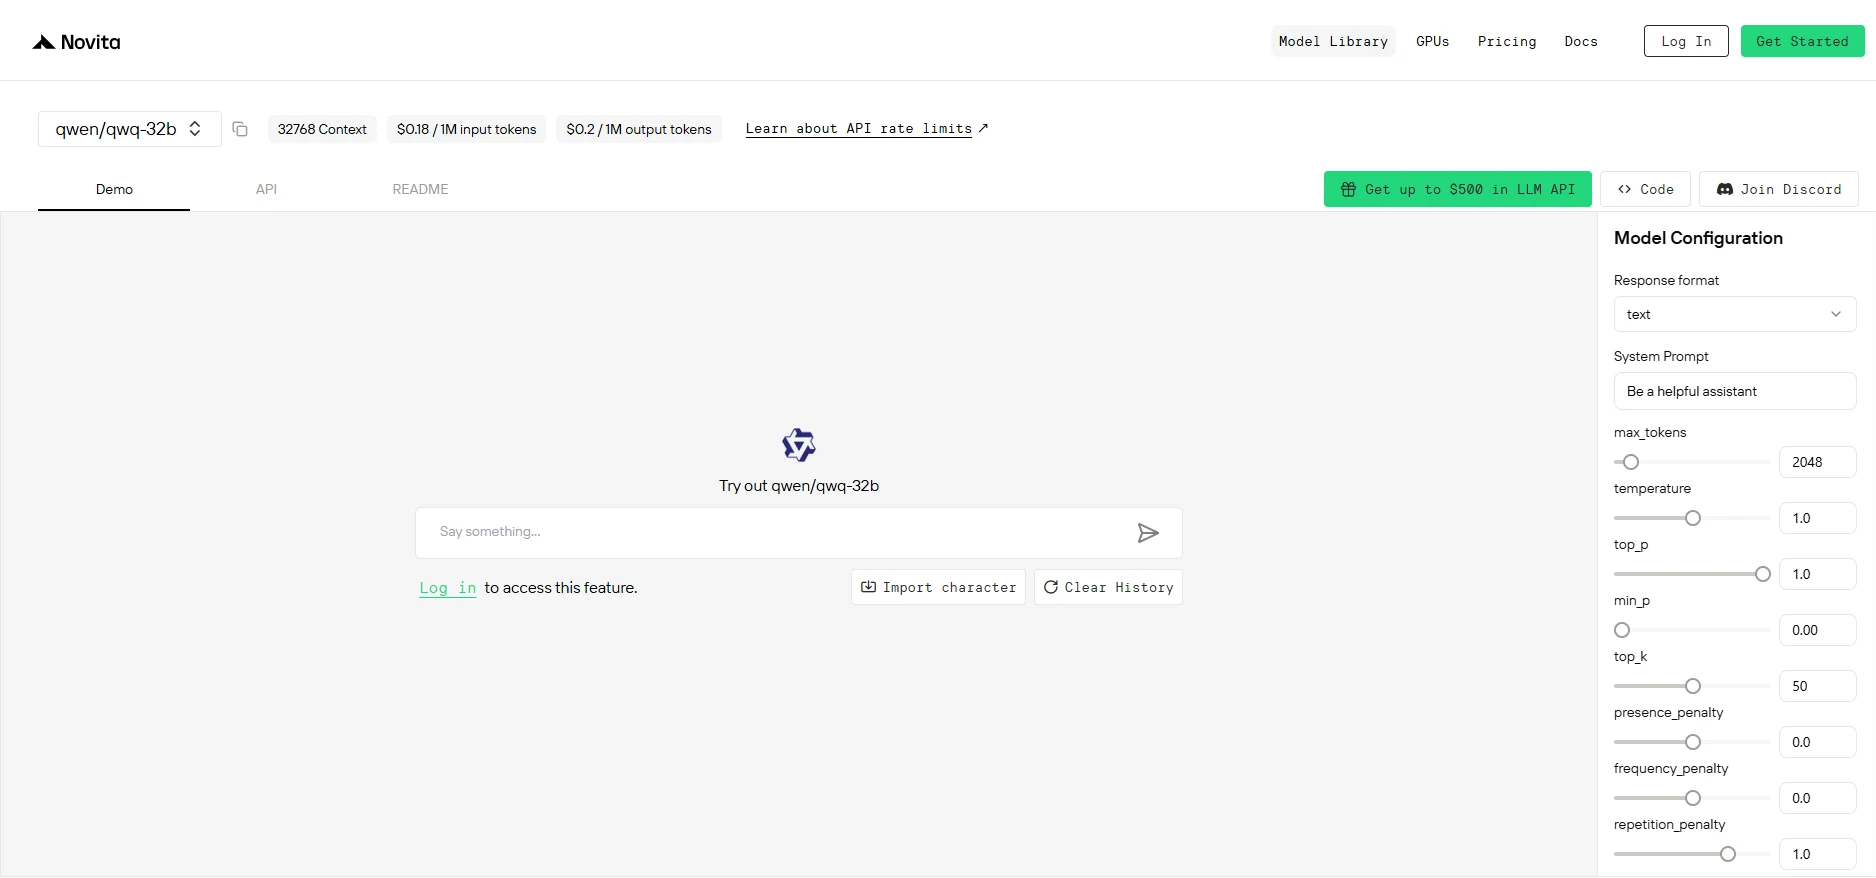Copy the model name qwen/qwq-32b
Screen dimensions: 1876x878
(240, 129)
